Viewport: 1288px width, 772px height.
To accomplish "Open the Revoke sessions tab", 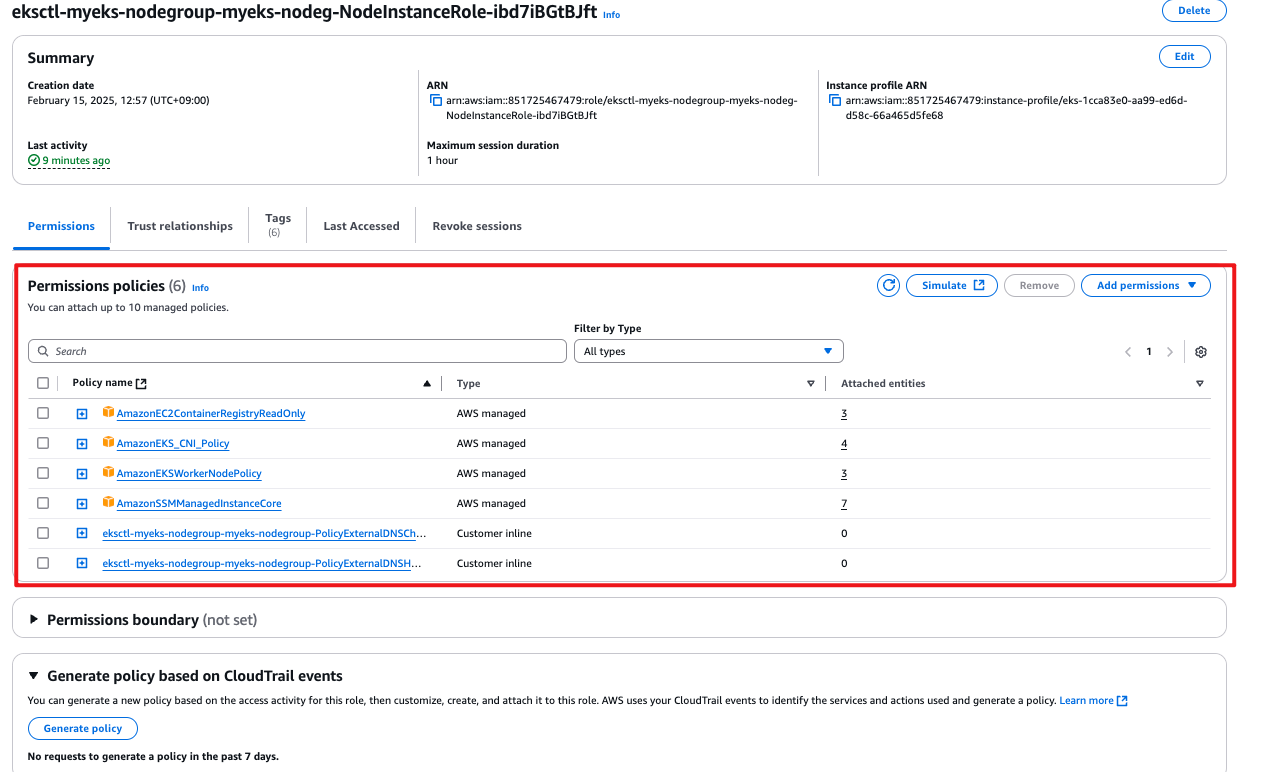I will [477, 226].
